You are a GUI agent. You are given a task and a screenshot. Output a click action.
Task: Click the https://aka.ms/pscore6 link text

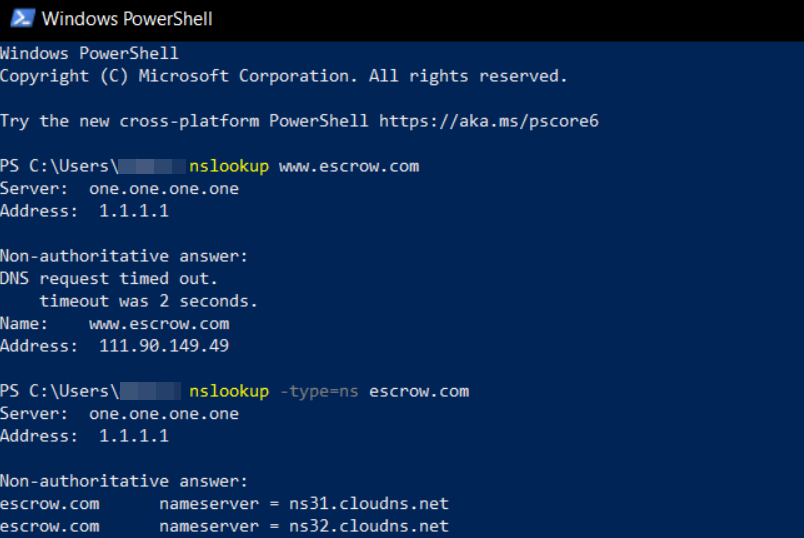coord(489,121)
